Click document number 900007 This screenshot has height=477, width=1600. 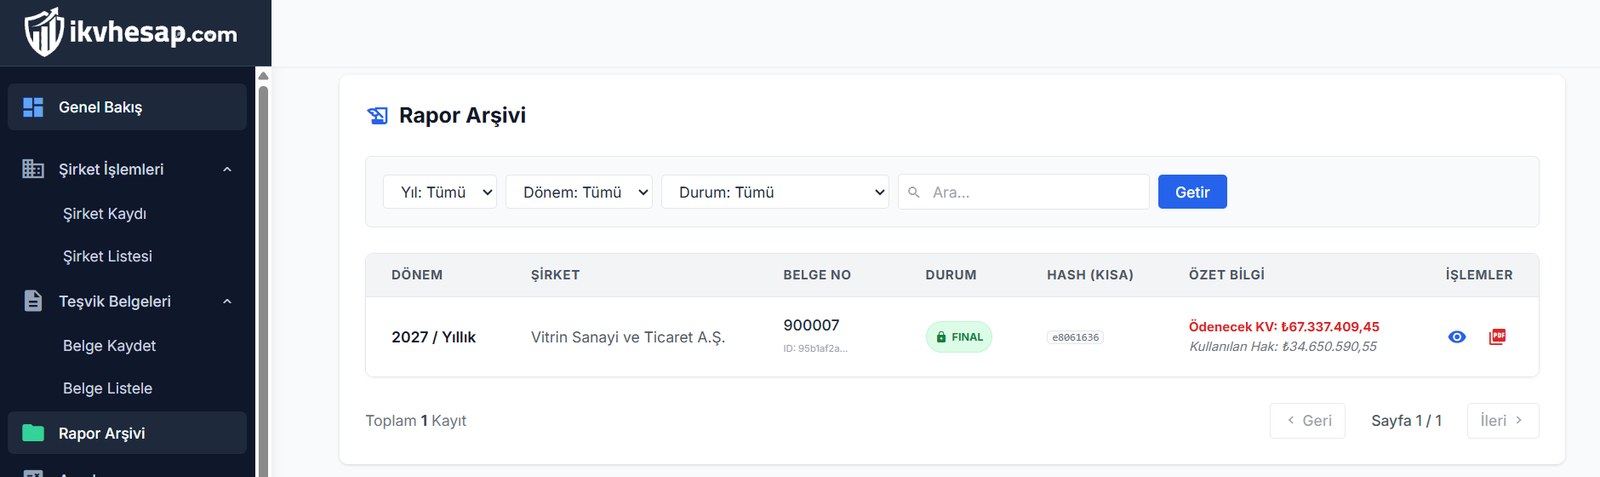coord(811,325)
